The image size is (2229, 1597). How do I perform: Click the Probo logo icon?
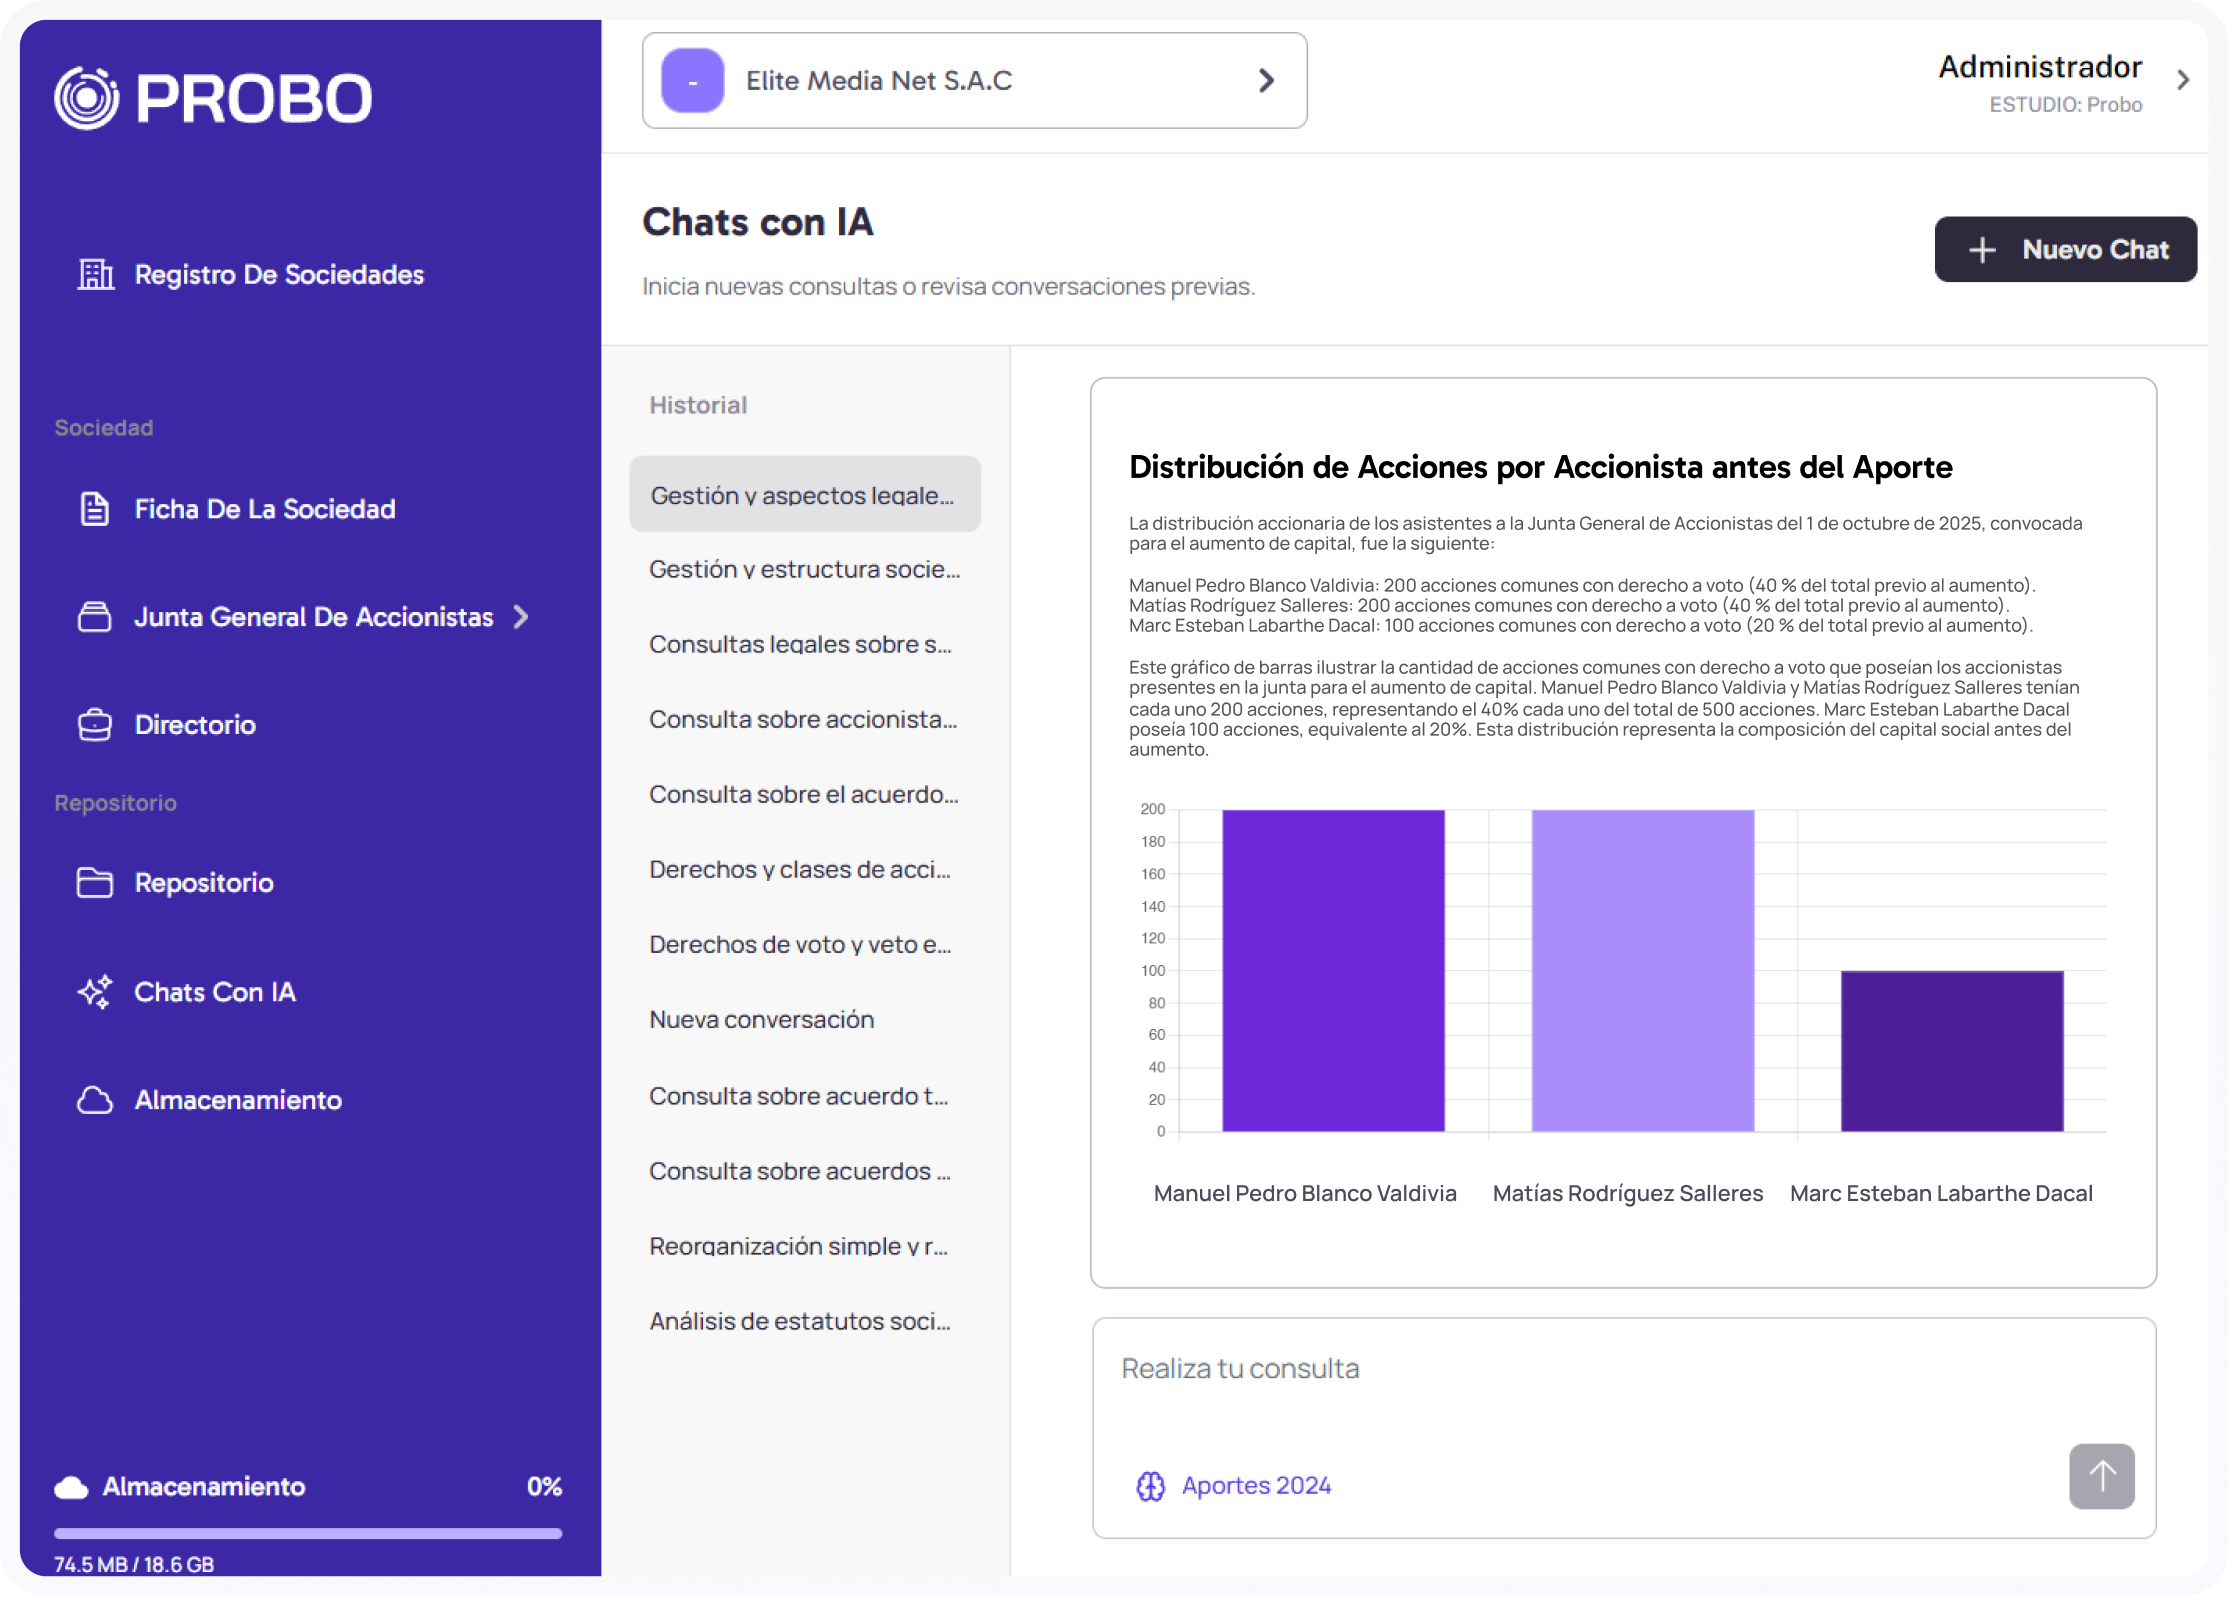click(88, 97)
